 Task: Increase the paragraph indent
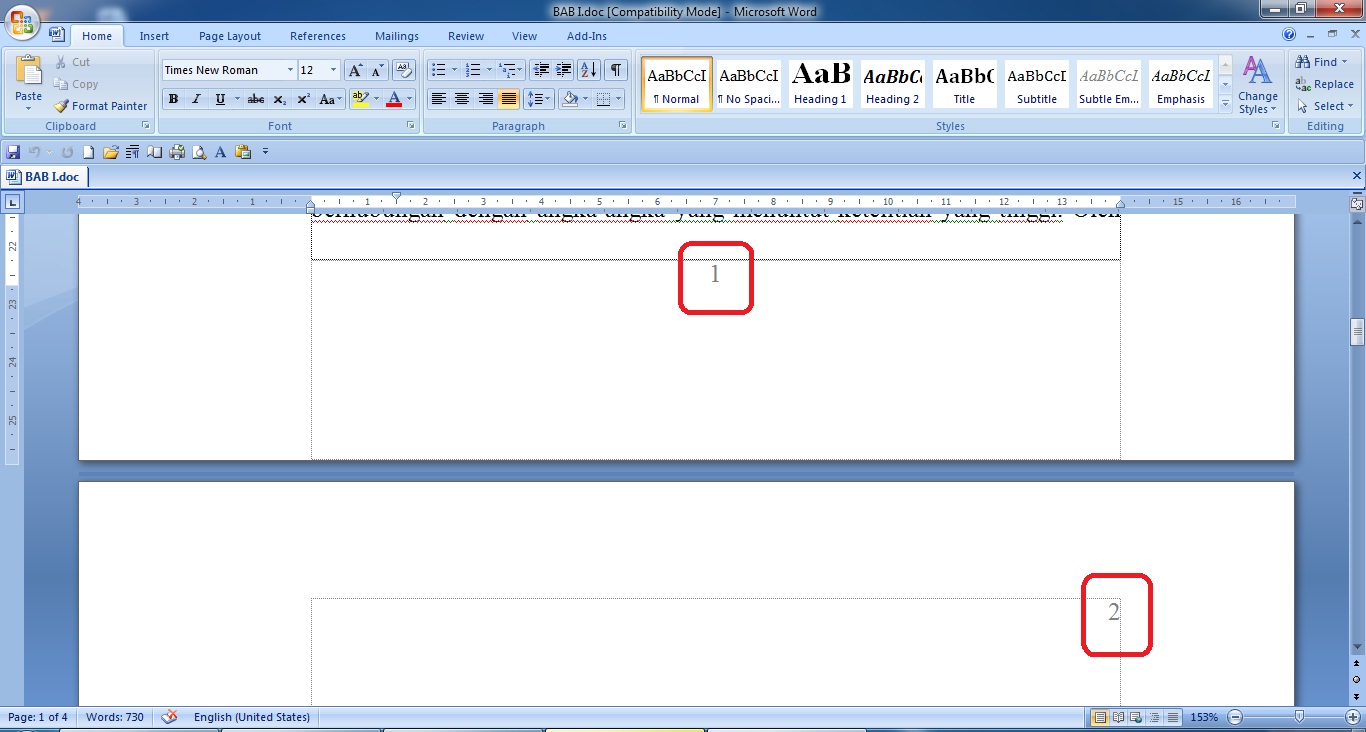point(564,70)
